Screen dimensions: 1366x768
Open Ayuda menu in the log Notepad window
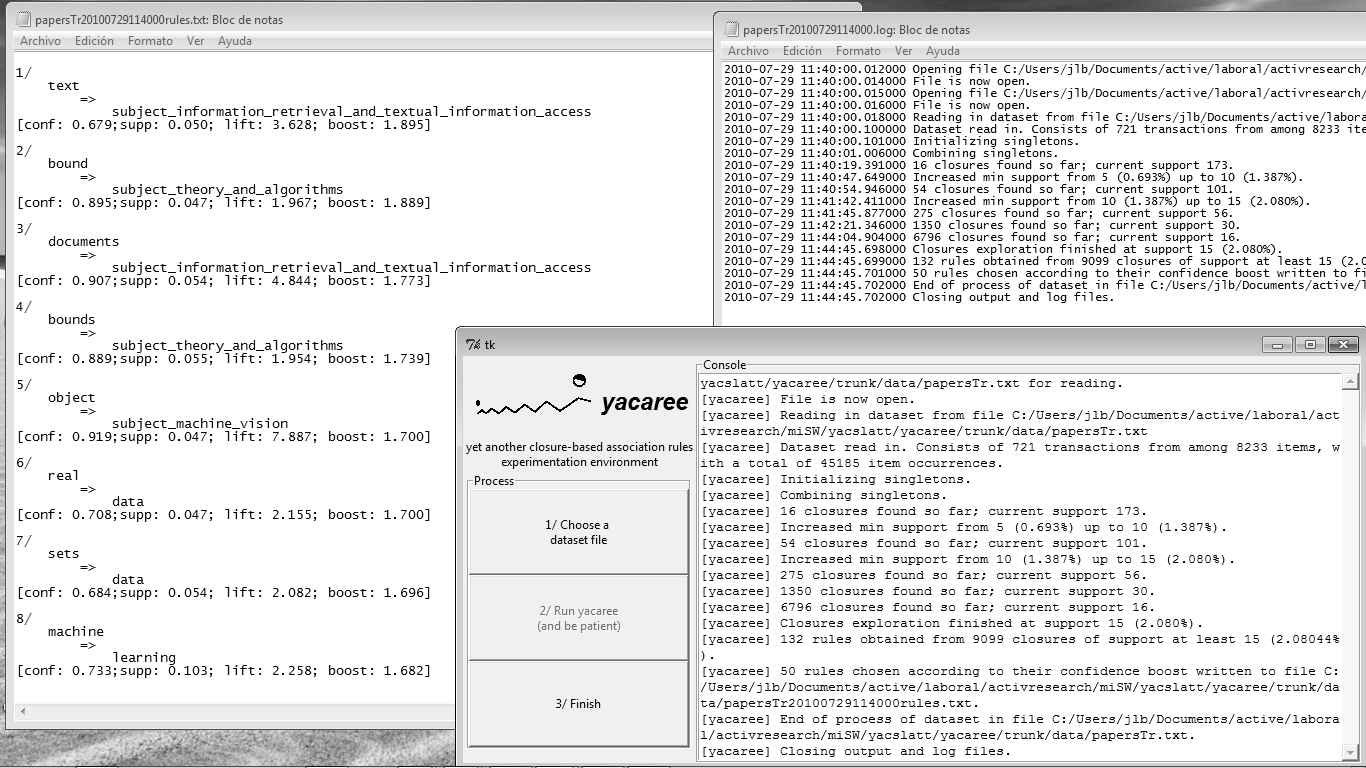942,51
